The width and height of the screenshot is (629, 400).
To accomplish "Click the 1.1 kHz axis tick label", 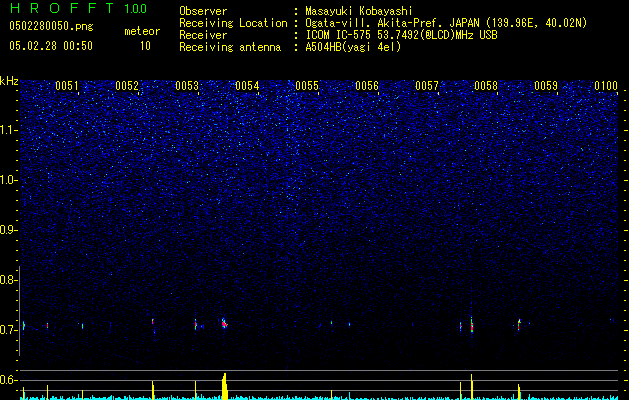I will click(9, 130).
